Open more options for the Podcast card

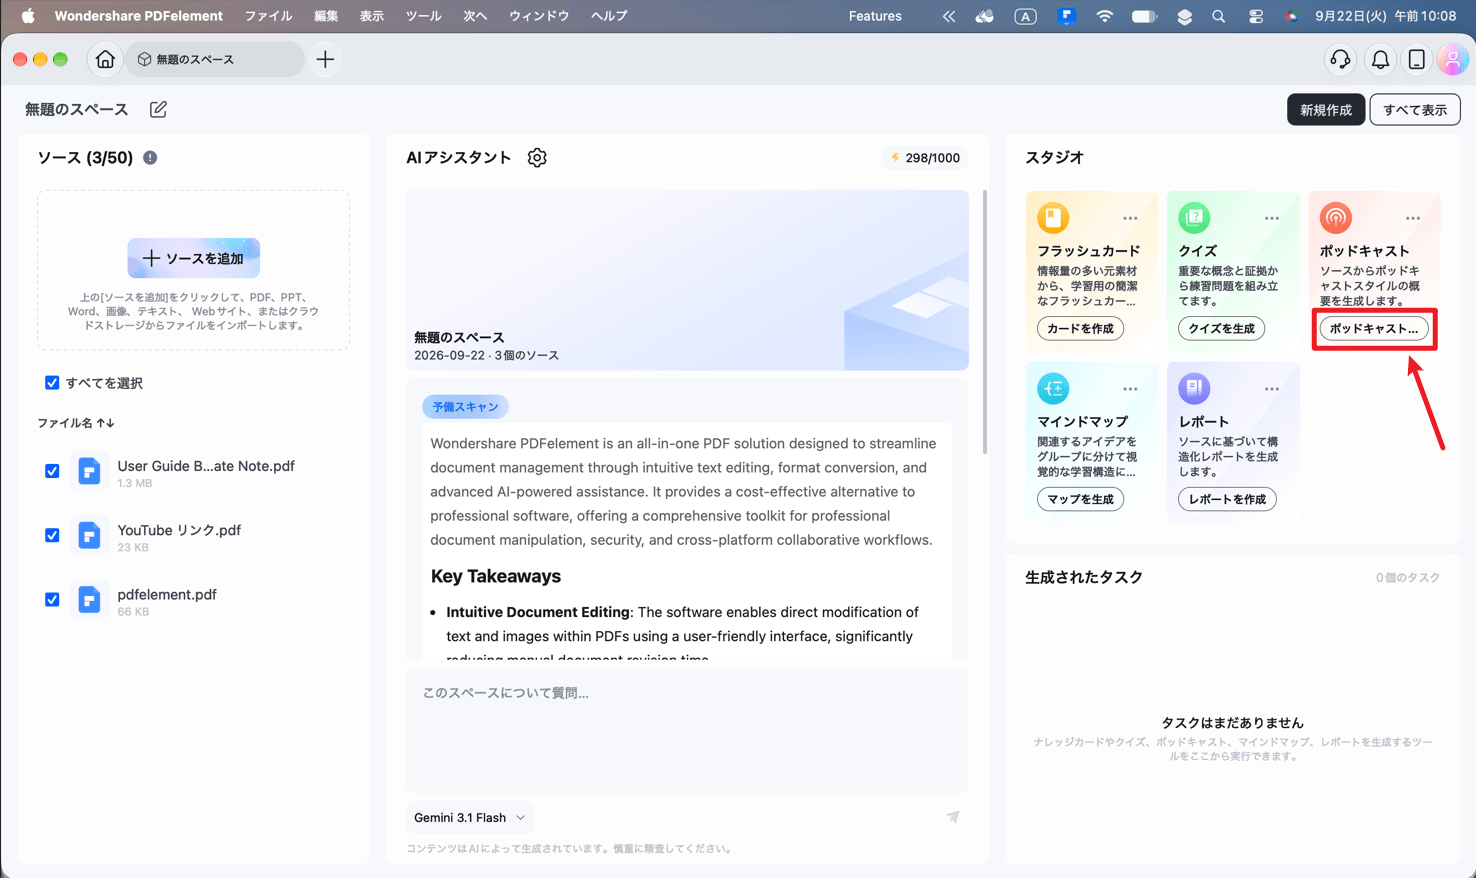pyautogui.click(x=1412, y=218)
